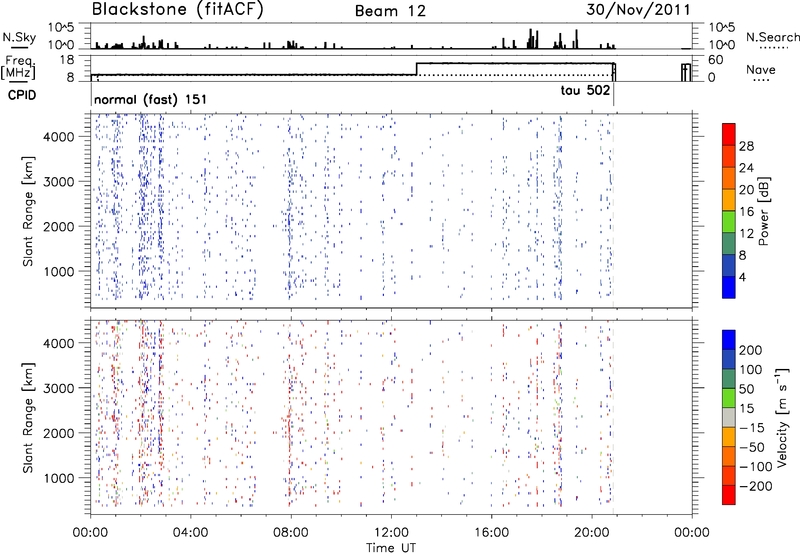800x554 pixels.
Task: Click the velocity panel 'Slant Range [km]' label
Action: [x=28, y=417]
